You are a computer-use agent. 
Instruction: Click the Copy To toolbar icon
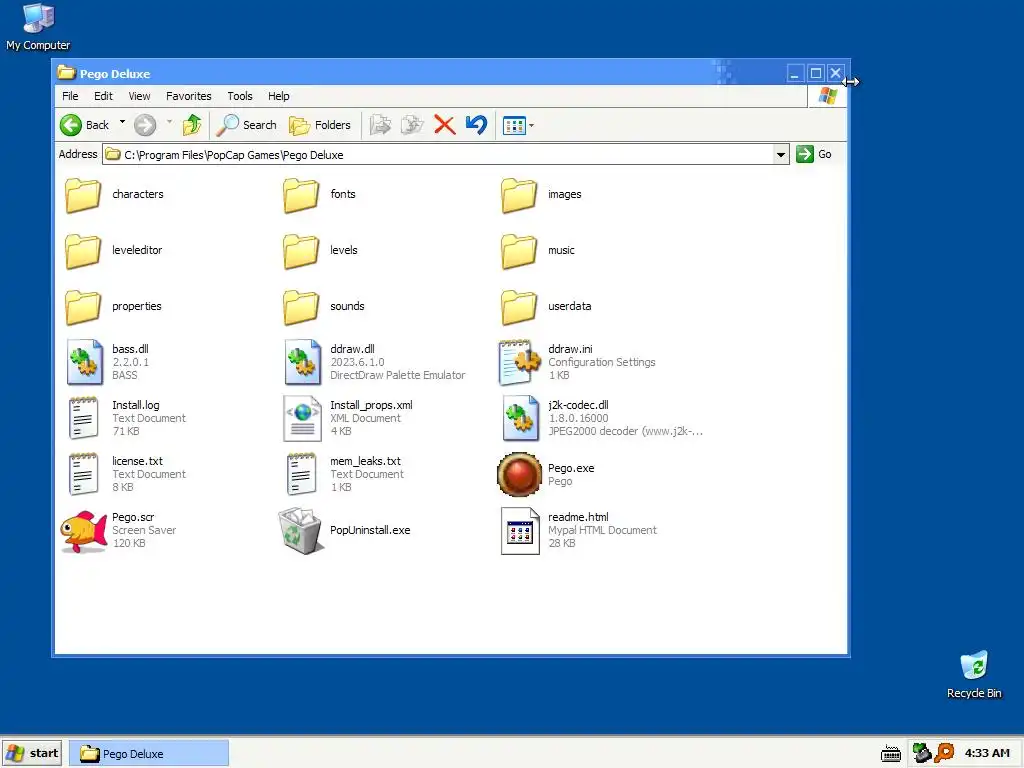[x=412, y=125]
